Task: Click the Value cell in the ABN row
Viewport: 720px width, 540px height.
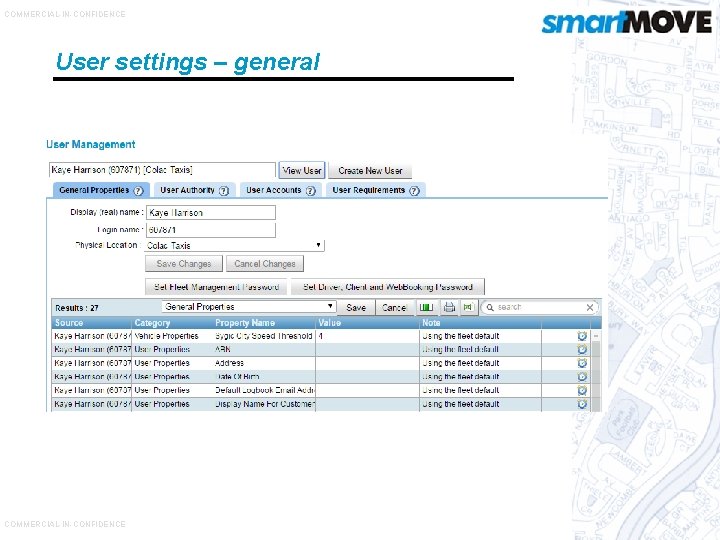Action: [x=367, y=349]
